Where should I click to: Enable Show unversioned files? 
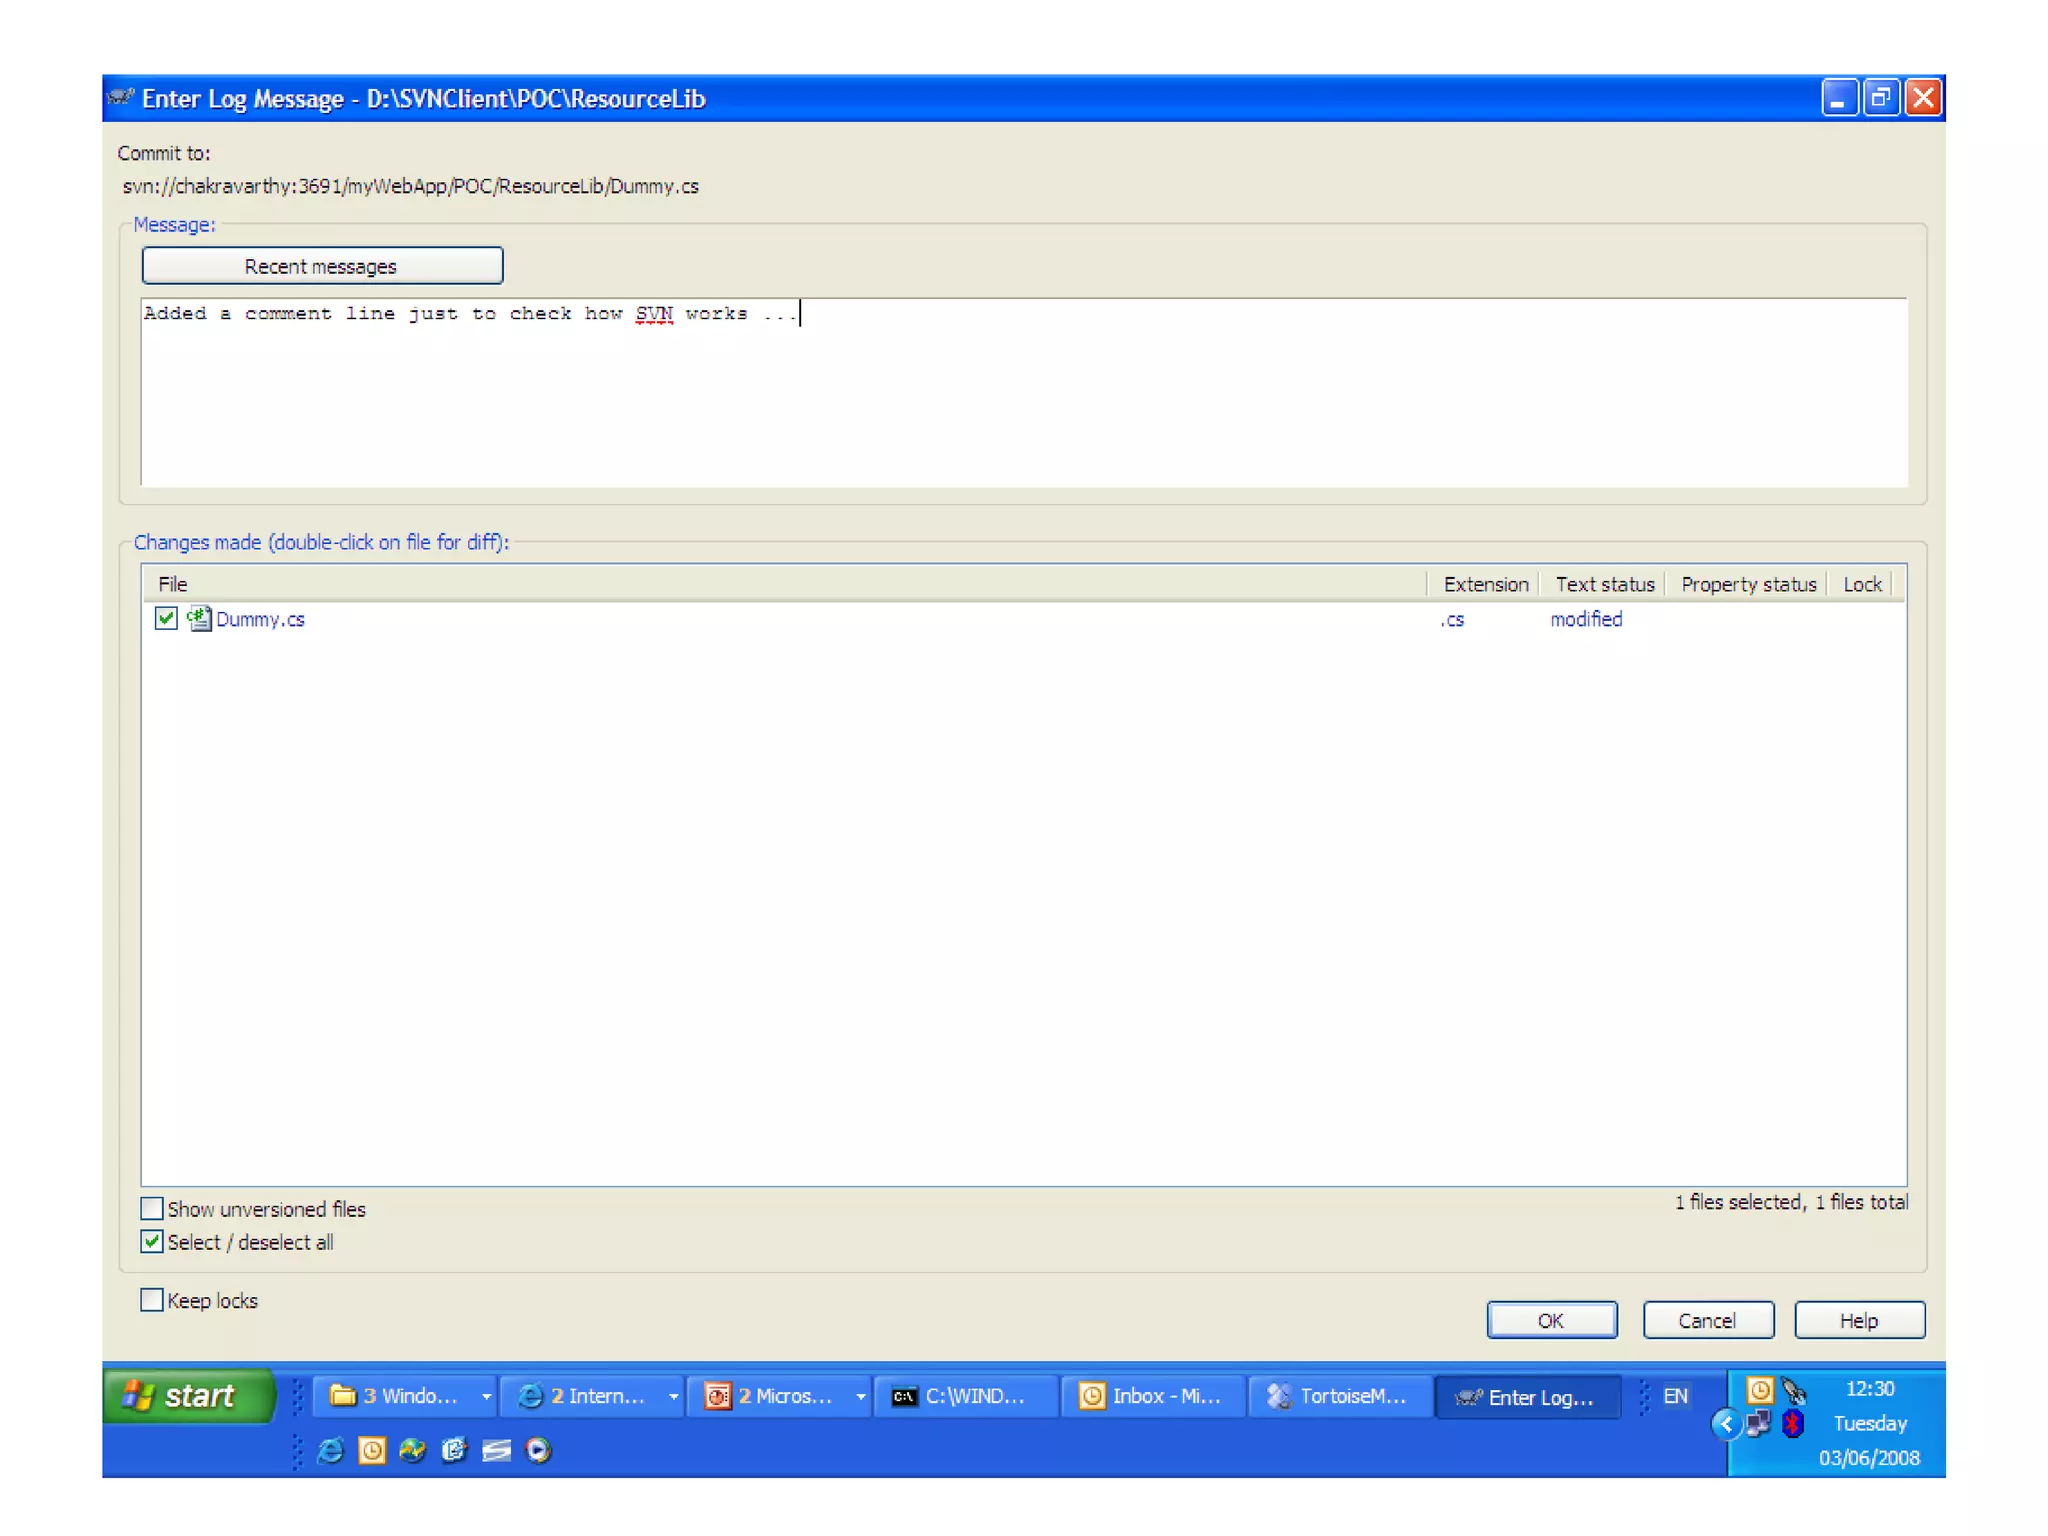point(152,1209)
